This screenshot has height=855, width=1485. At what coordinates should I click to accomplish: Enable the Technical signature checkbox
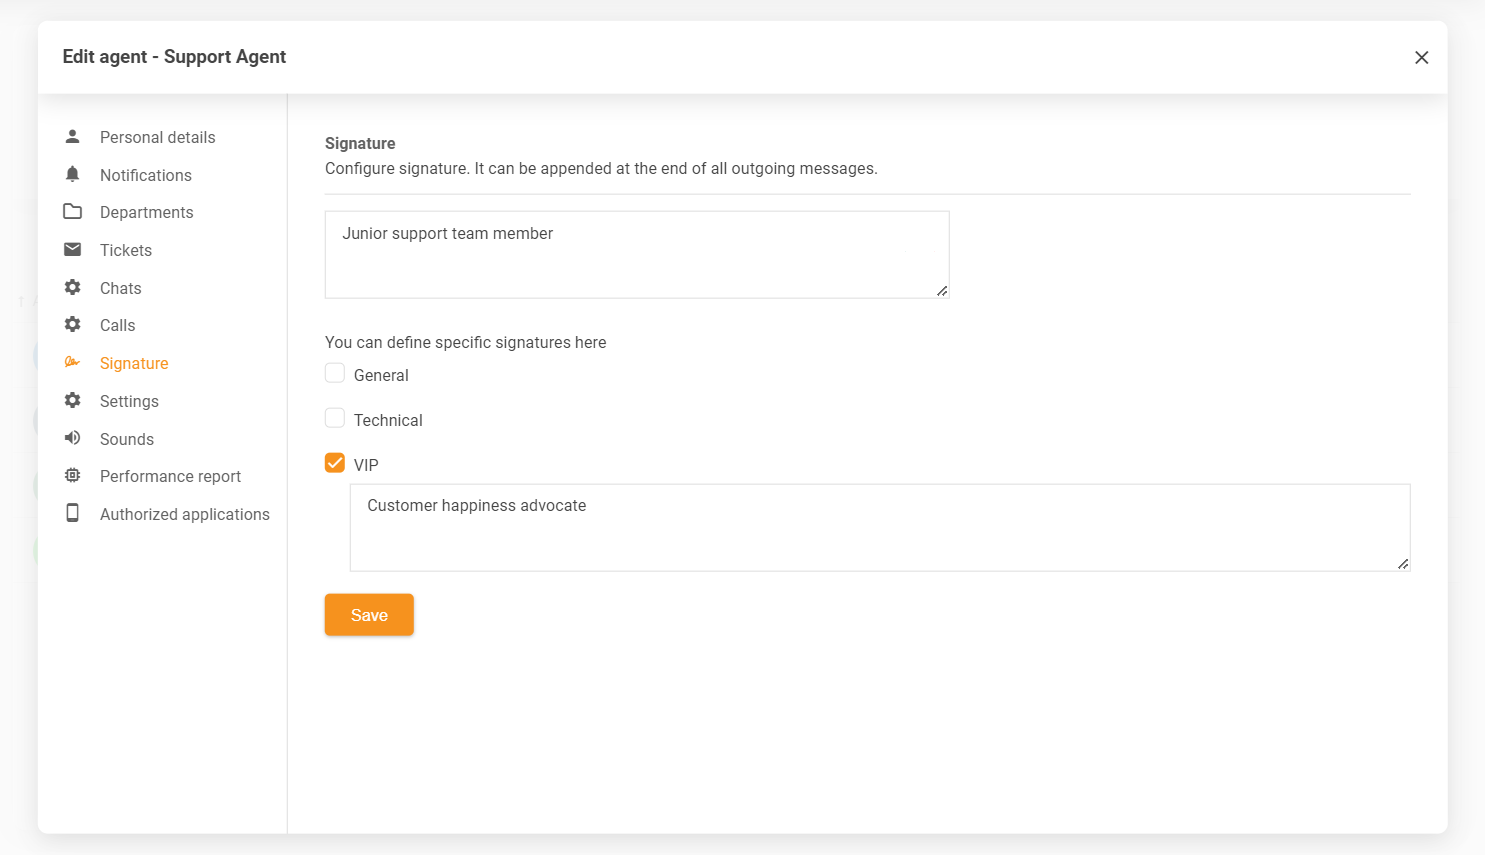[335, 418]
